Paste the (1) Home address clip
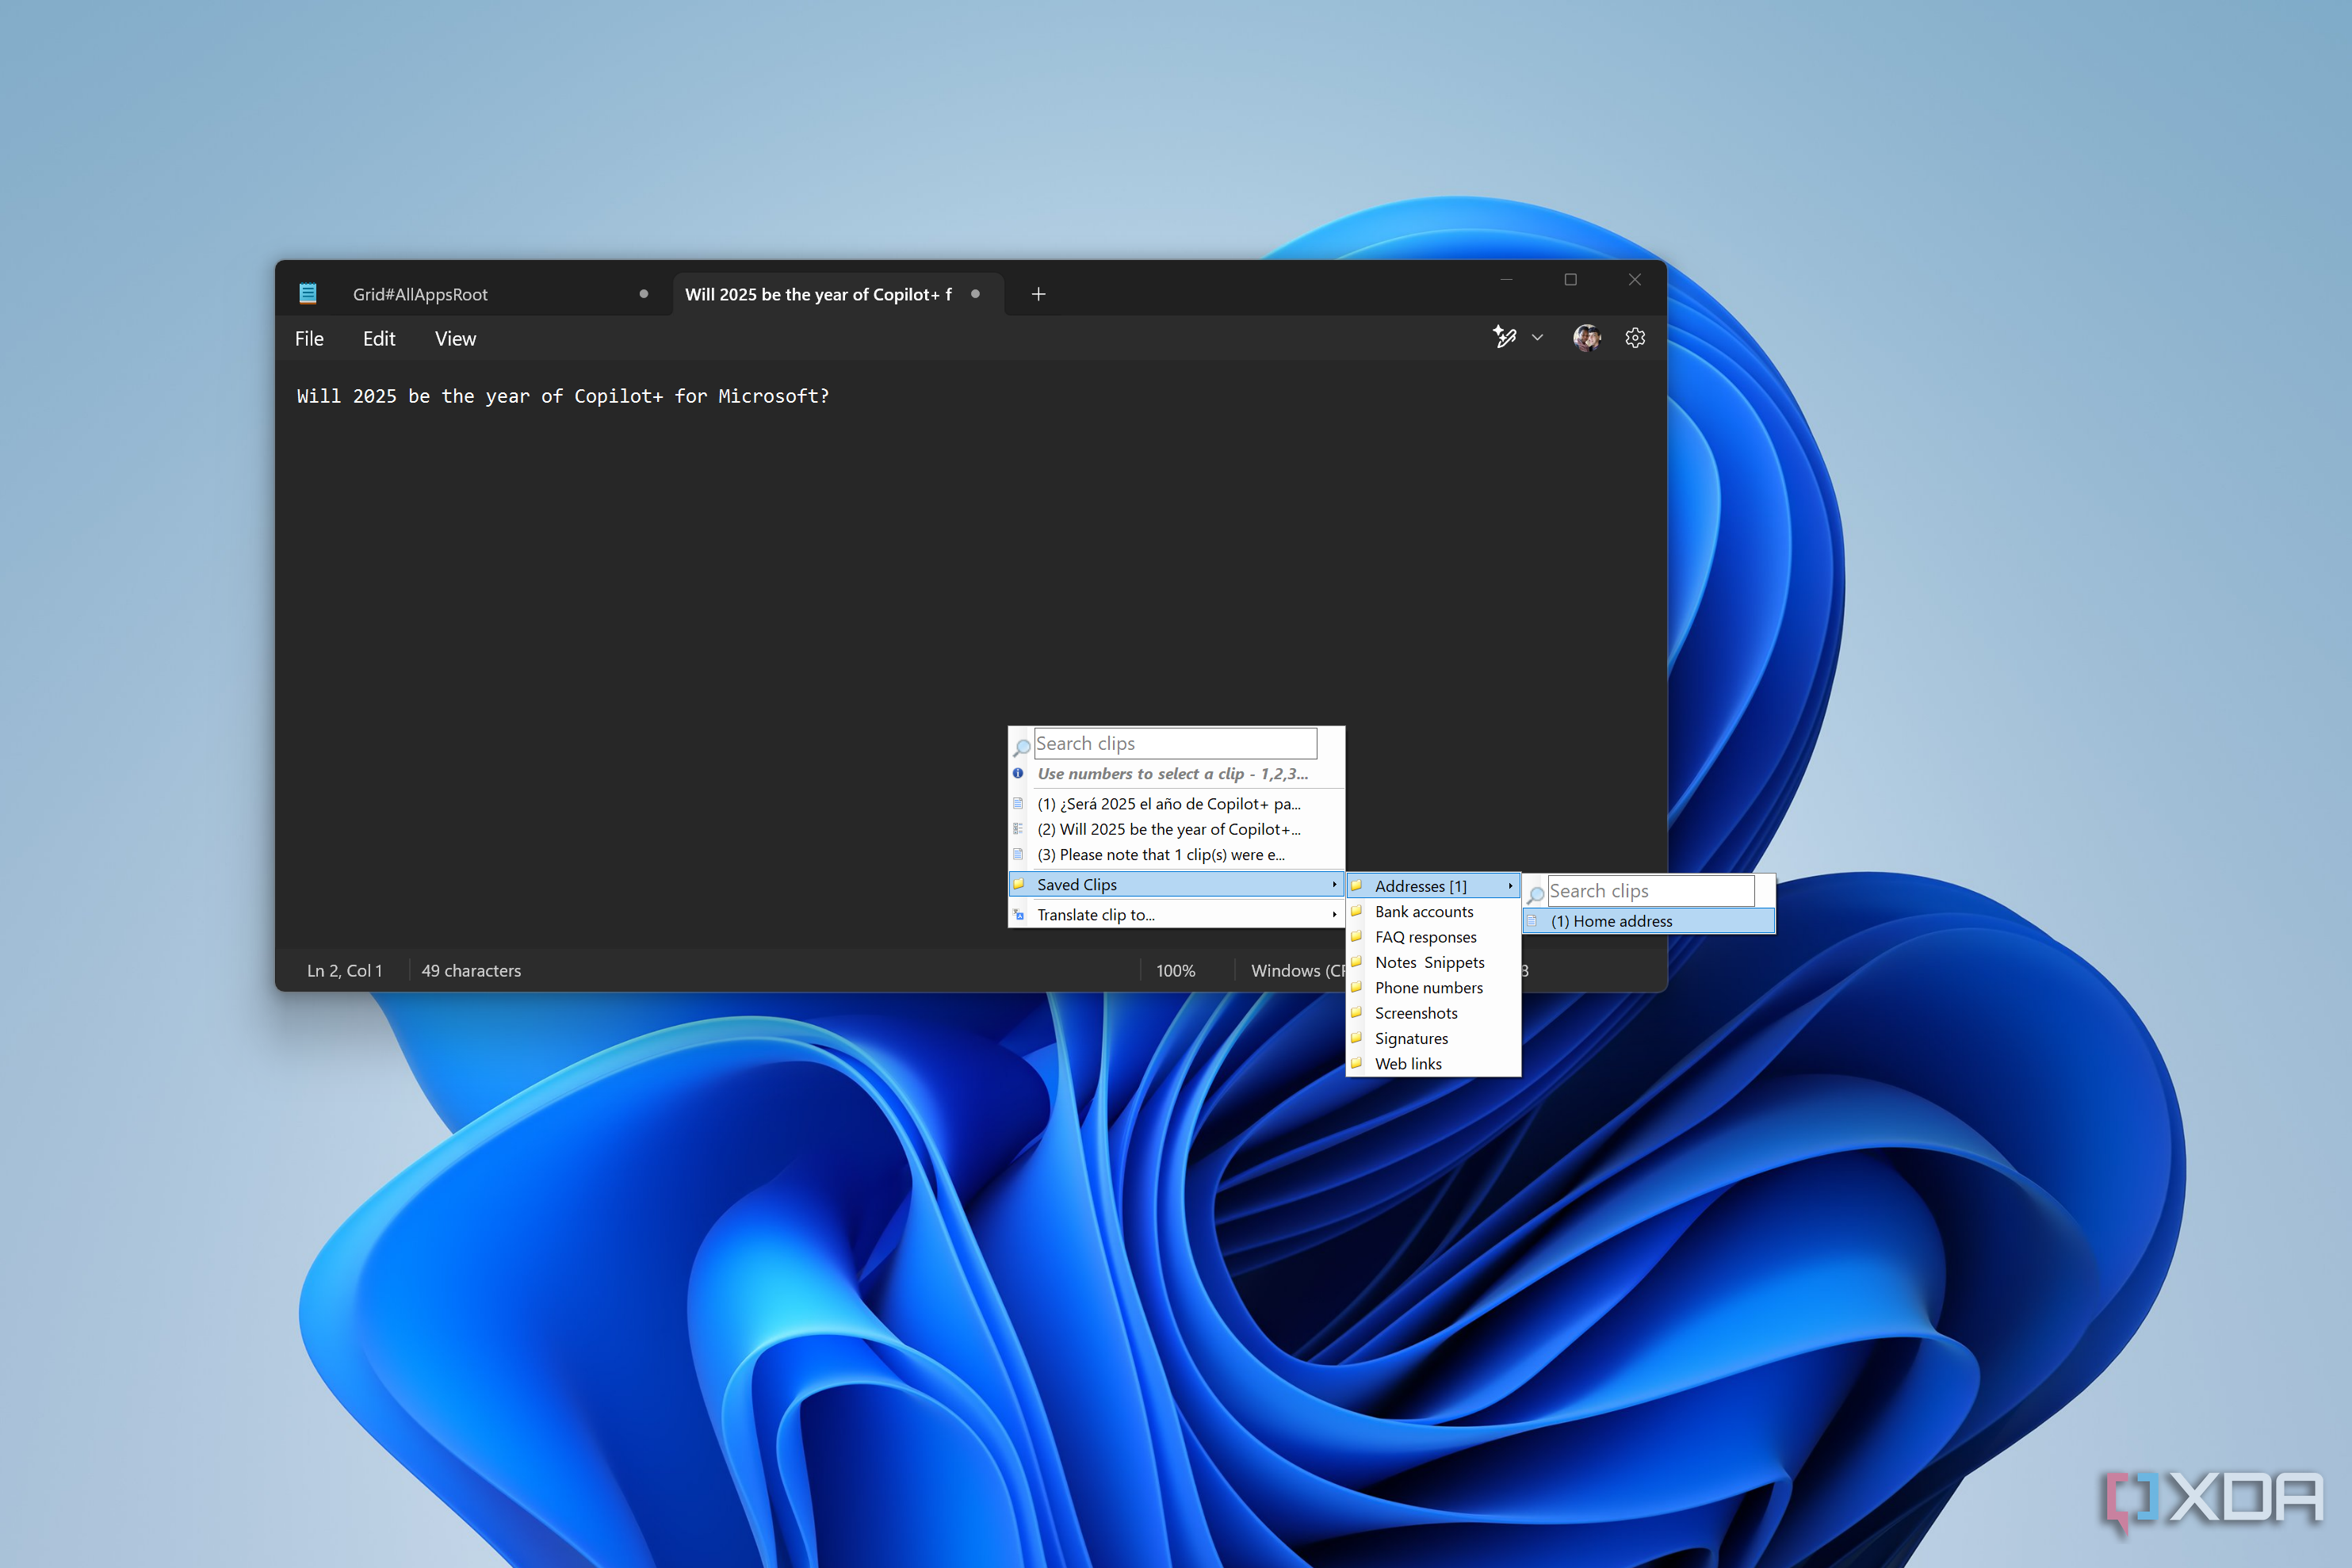 1649,921
